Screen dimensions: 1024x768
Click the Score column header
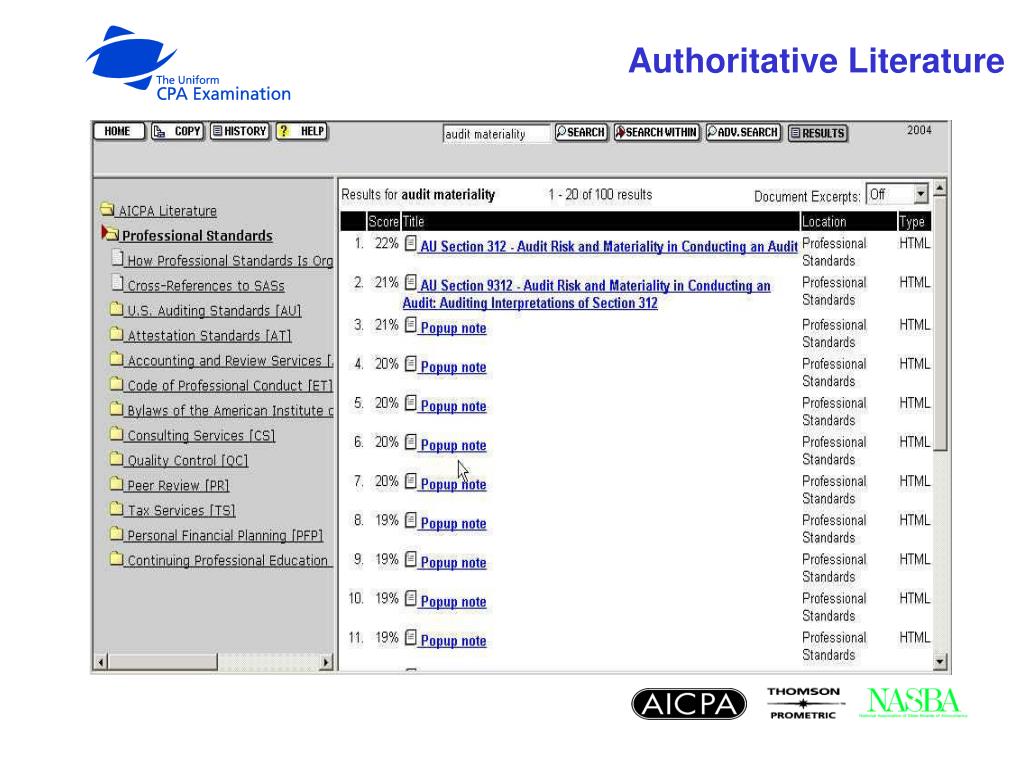click(x=383, y=221)
